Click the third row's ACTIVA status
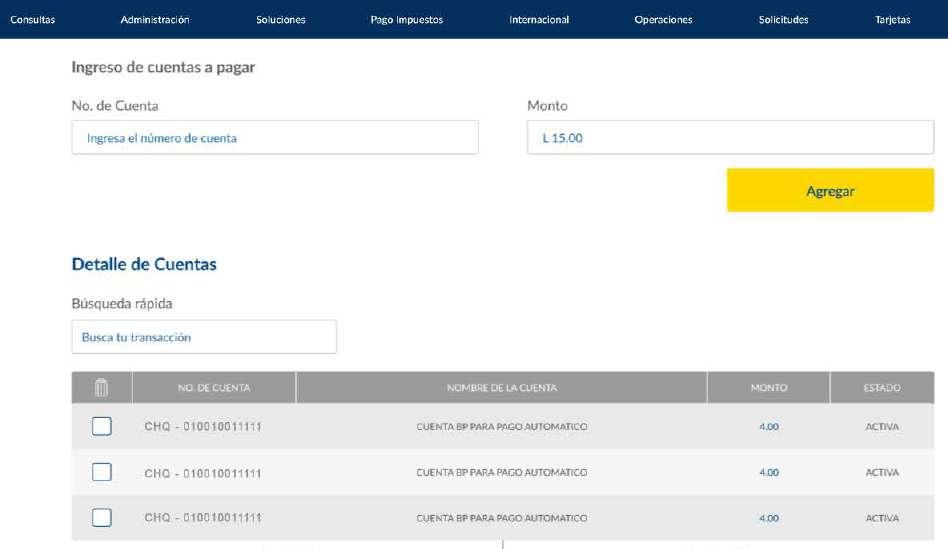The width and height of the screenshot is (948, 549). (x=882, y=518)
